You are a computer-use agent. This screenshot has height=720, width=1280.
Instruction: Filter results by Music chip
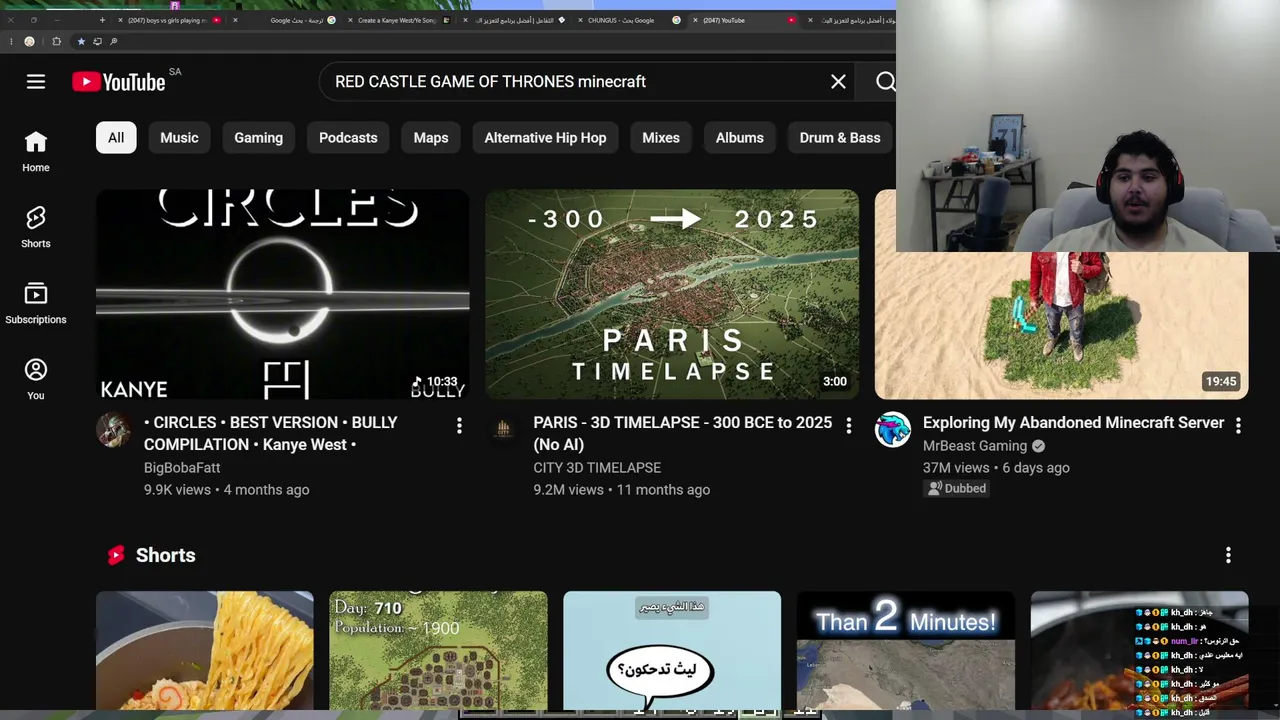click(x=180, y=138)
